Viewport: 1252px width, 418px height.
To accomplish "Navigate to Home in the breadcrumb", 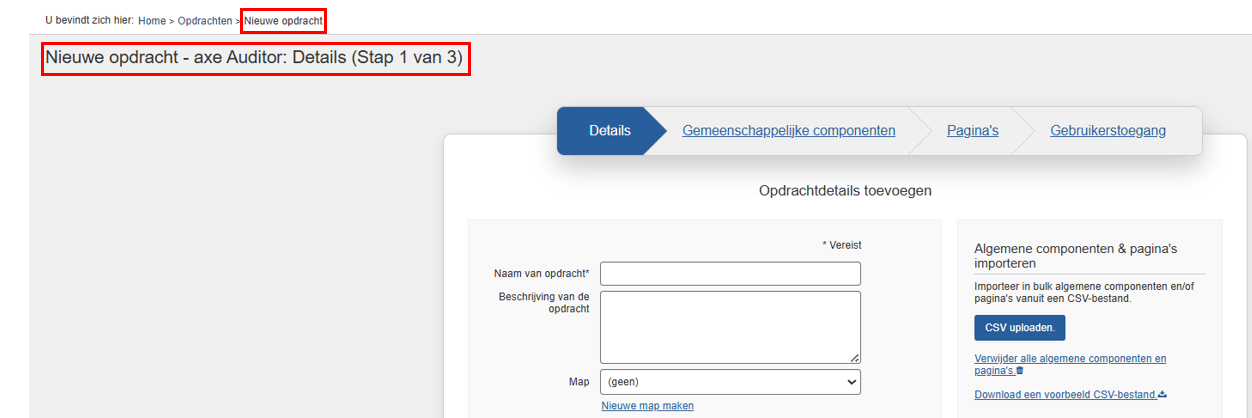I will pyautogui.click(x=152, y=21).
